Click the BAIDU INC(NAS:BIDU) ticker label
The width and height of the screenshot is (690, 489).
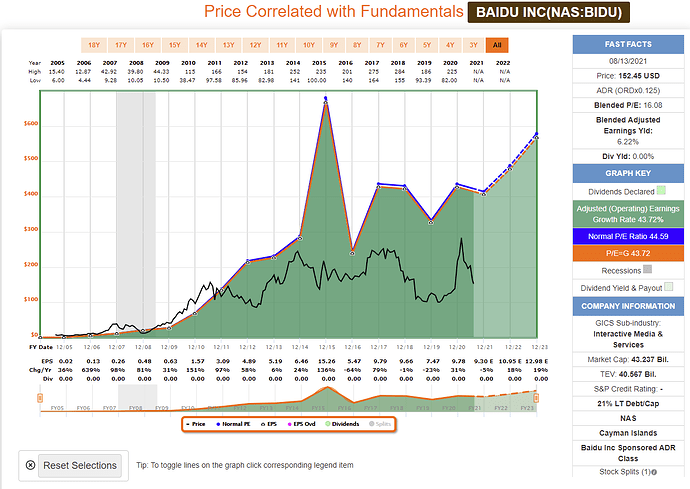549,12
